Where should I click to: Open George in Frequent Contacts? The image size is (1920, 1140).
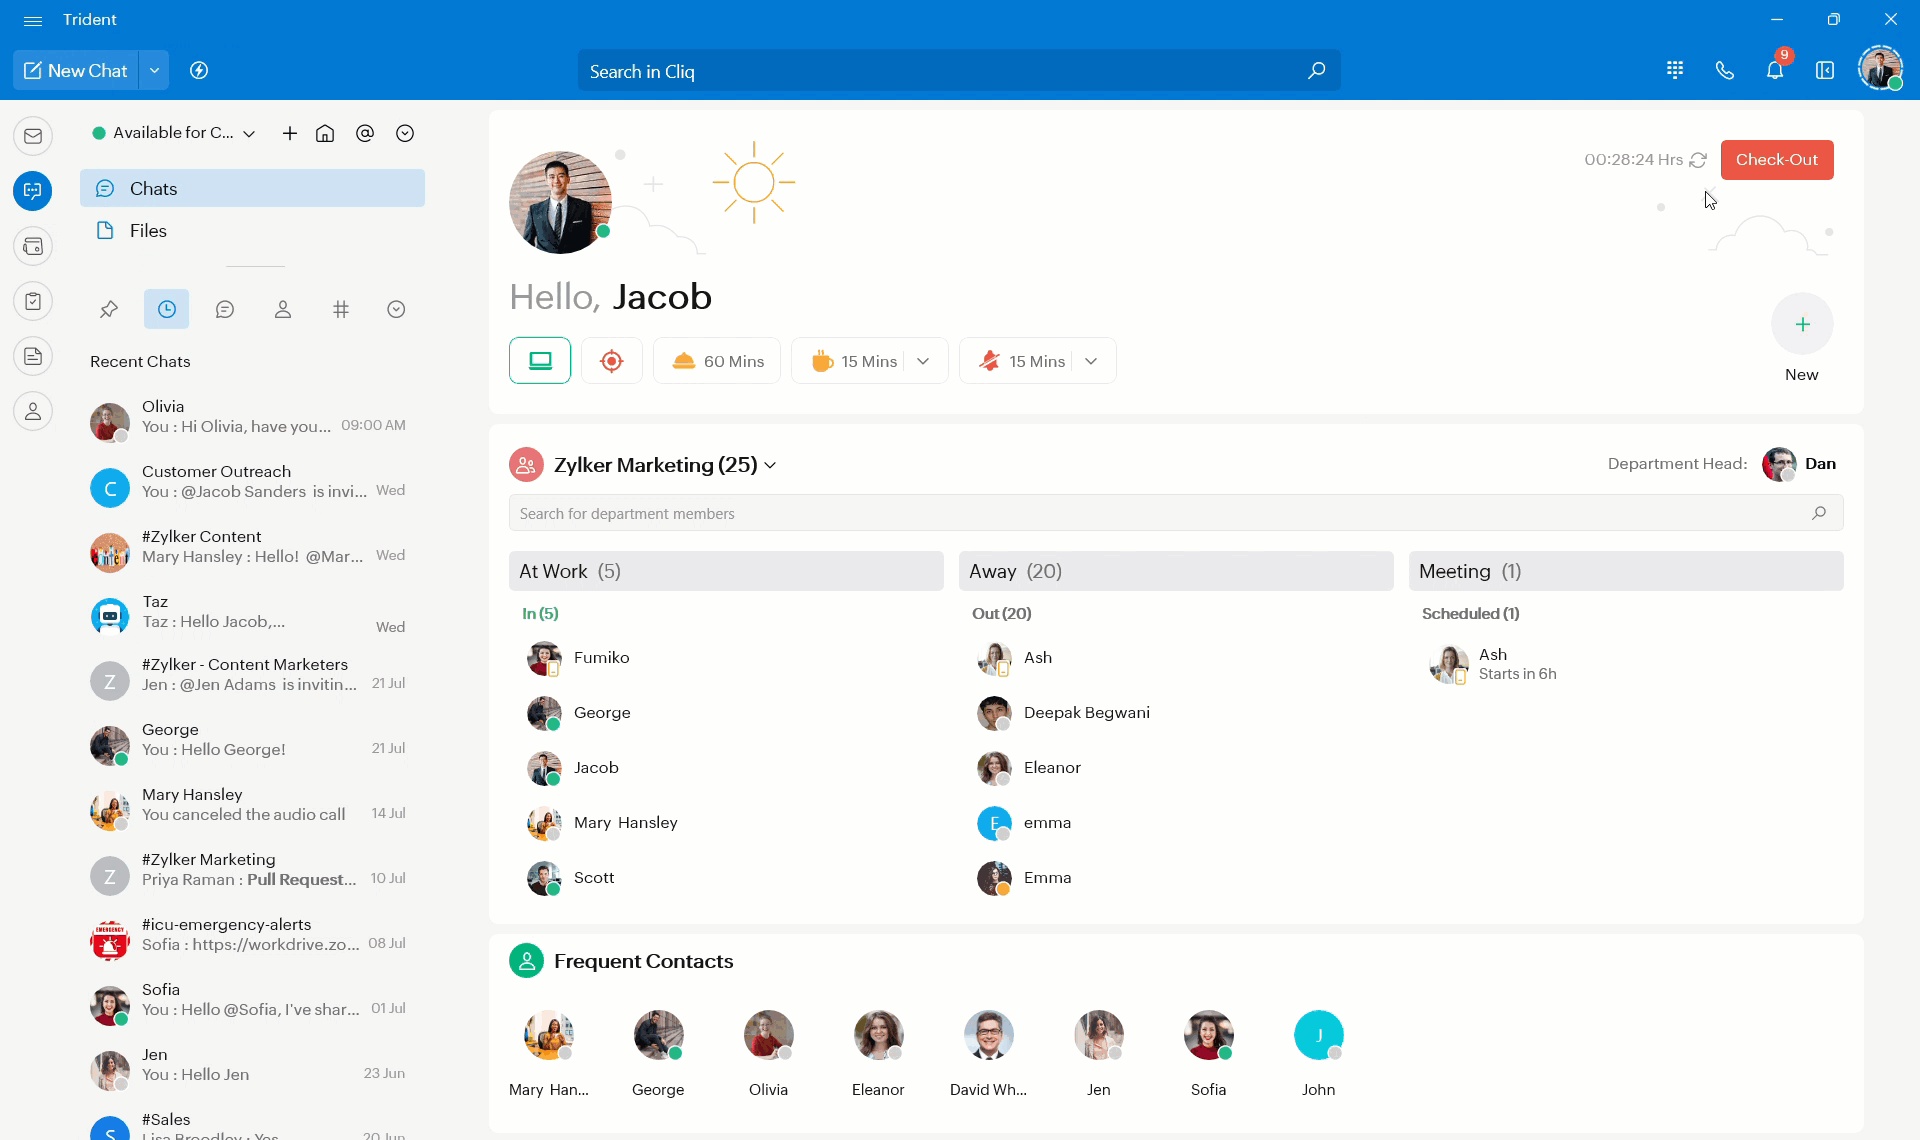658,1035
